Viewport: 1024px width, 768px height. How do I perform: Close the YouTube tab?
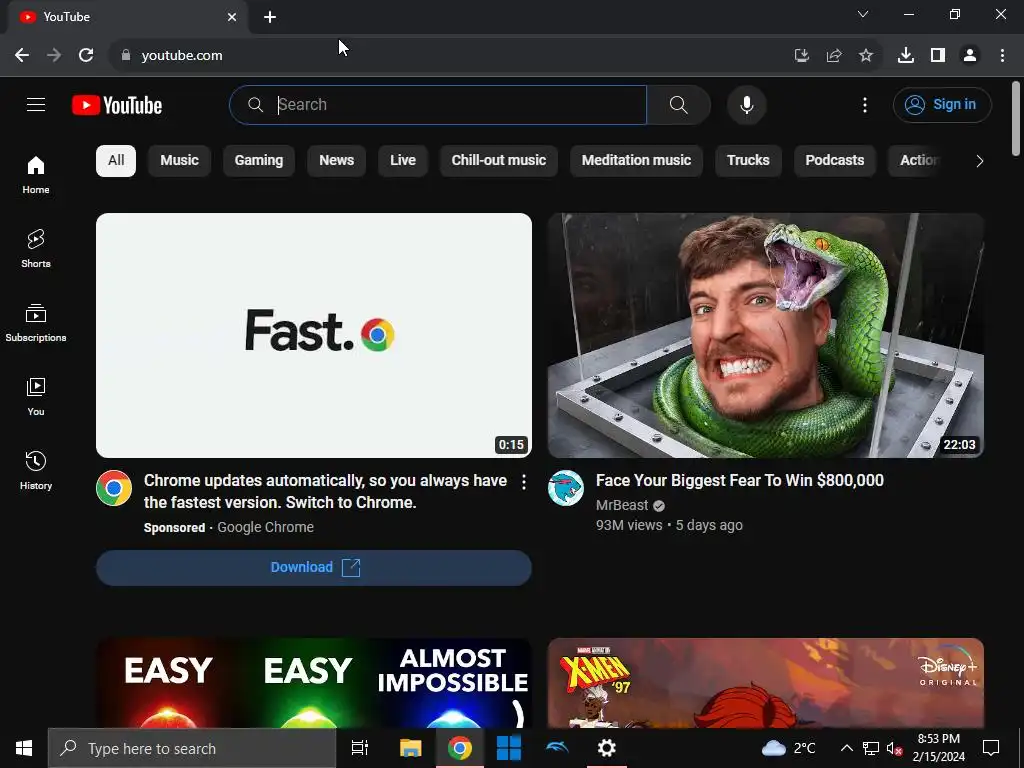pos(232,17)
